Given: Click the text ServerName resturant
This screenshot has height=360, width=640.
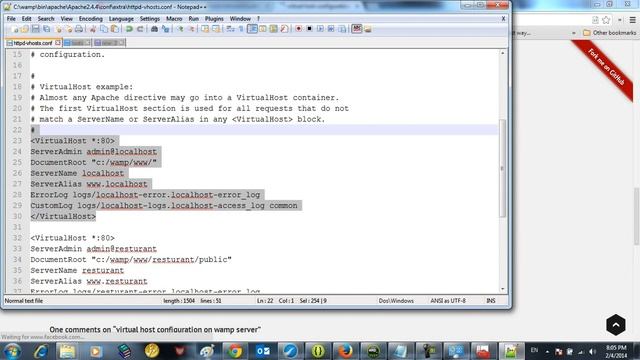Looking at the screenshot, I should 77,271.
